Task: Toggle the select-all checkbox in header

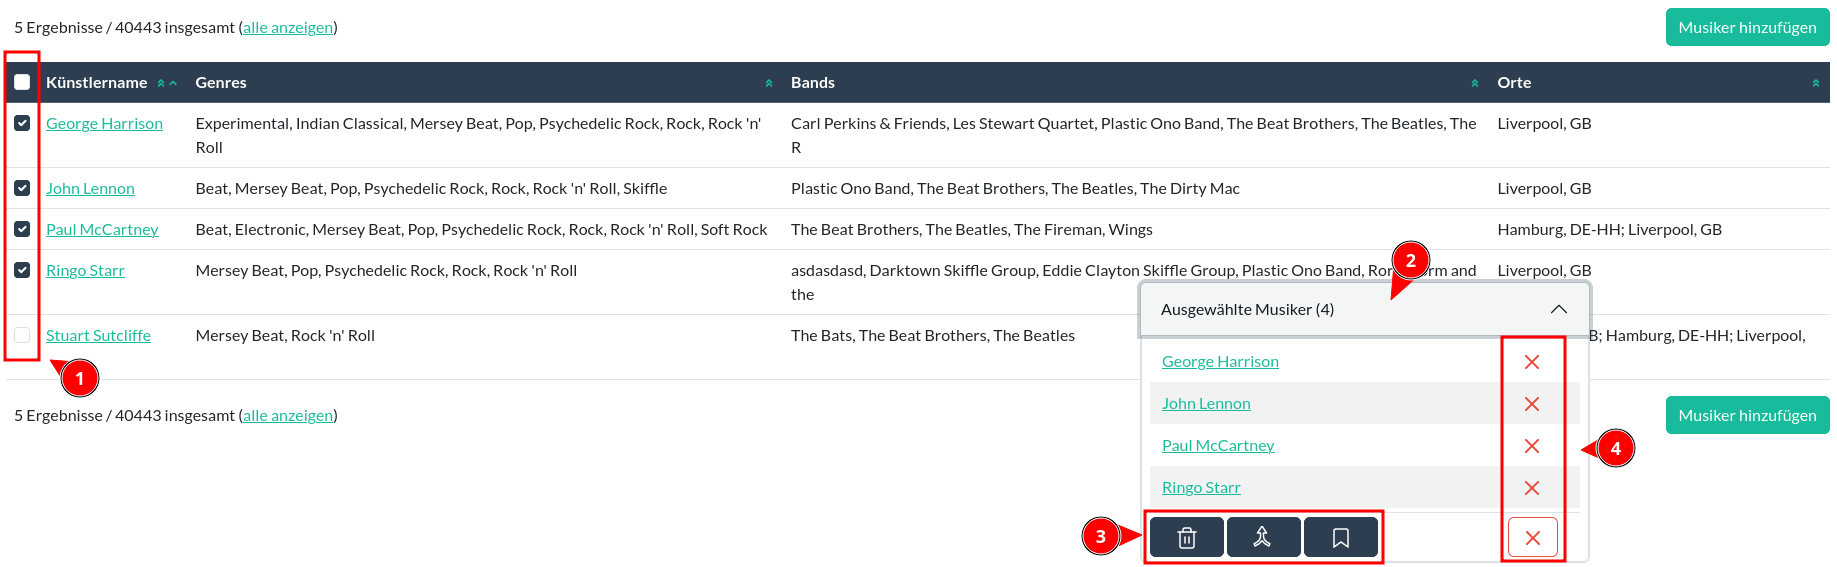Action: click(22, 83)
